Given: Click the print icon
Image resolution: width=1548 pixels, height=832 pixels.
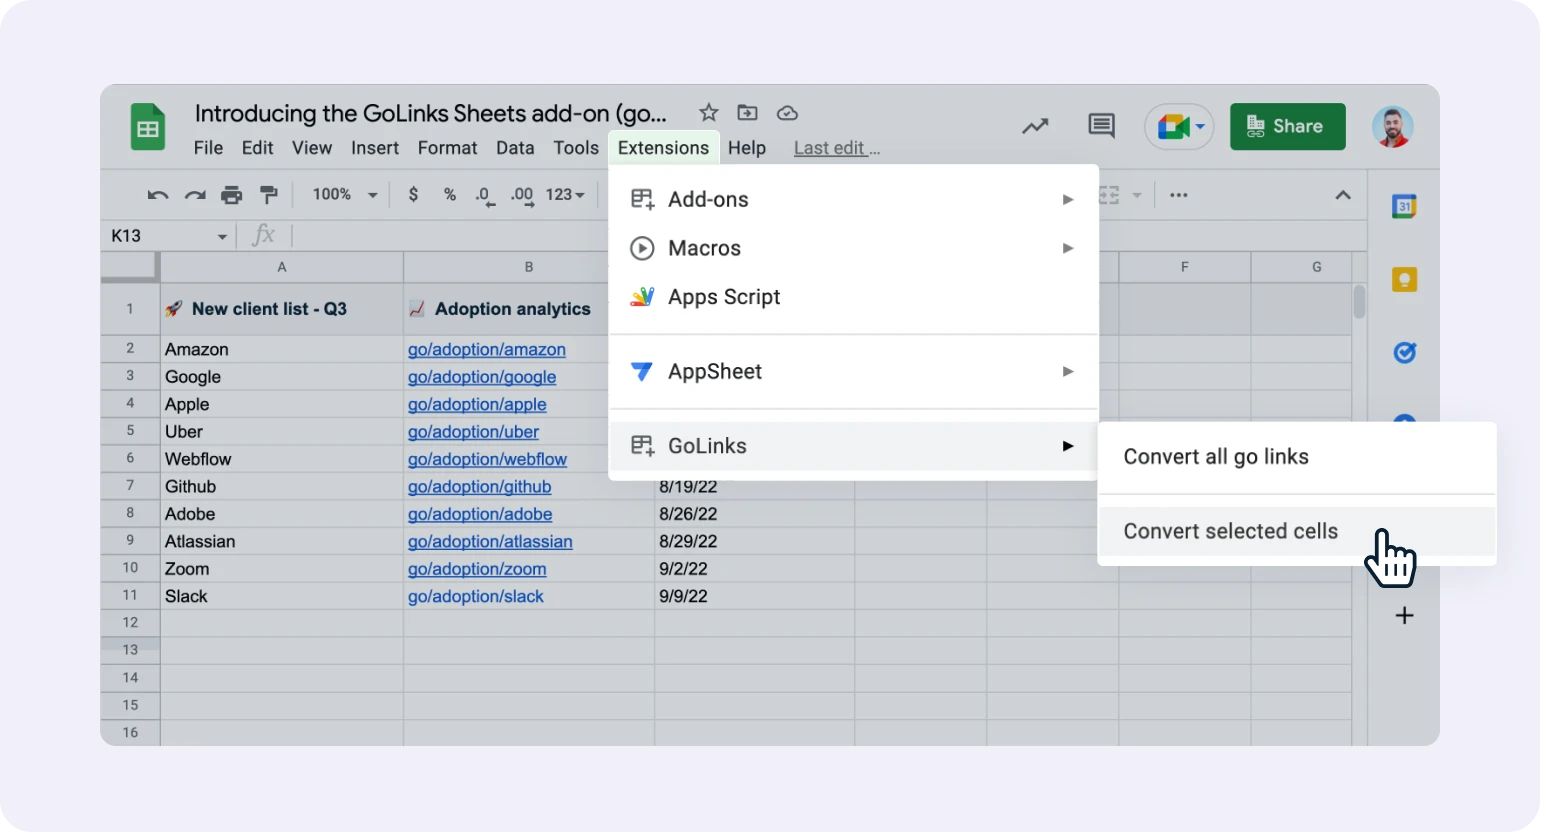Looking at the screenshot, I should [232, 194].
